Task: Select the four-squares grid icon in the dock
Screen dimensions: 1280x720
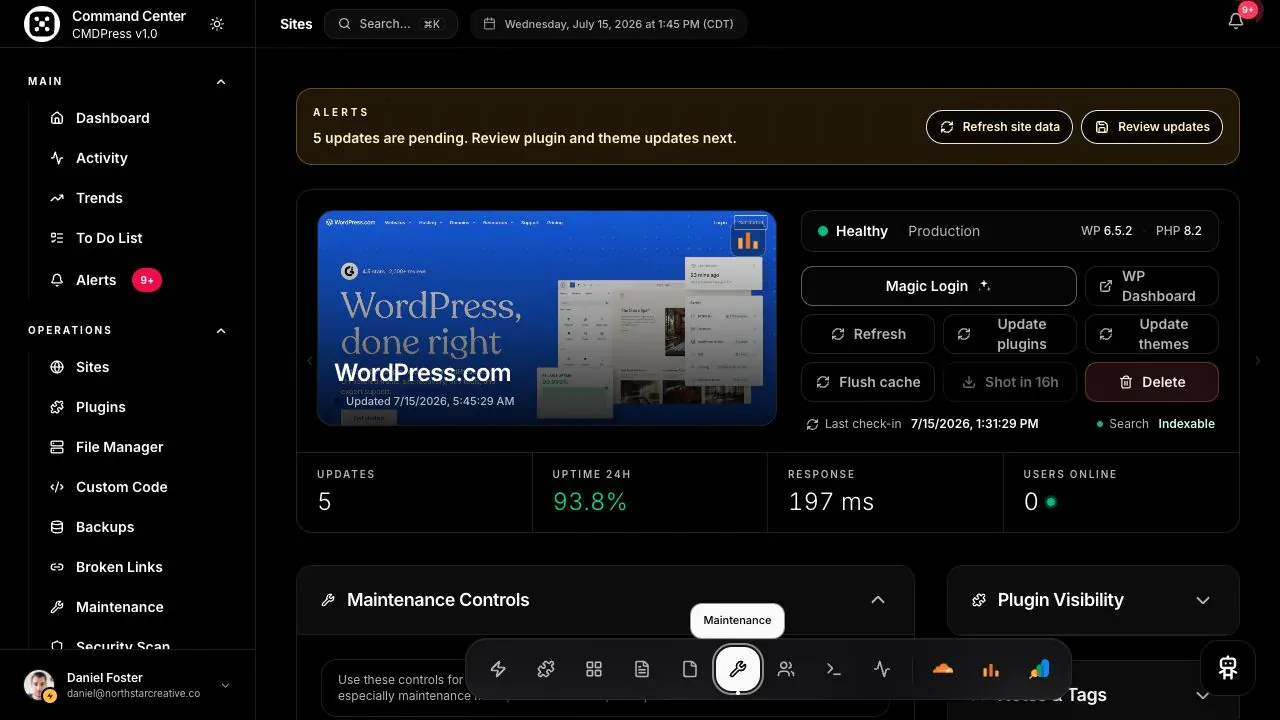Action: (x=594, y=669)
